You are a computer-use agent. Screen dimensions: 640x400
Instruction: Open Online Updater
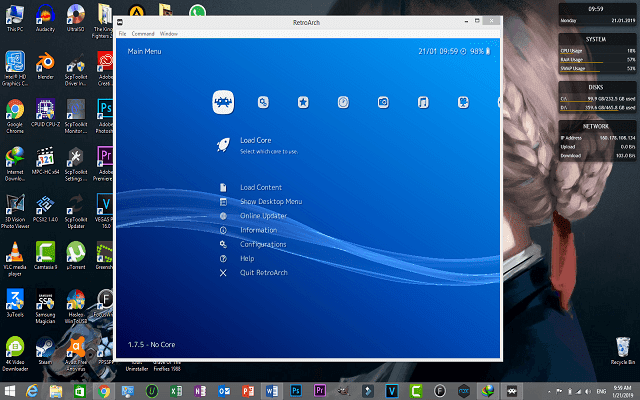click(263, 216)
